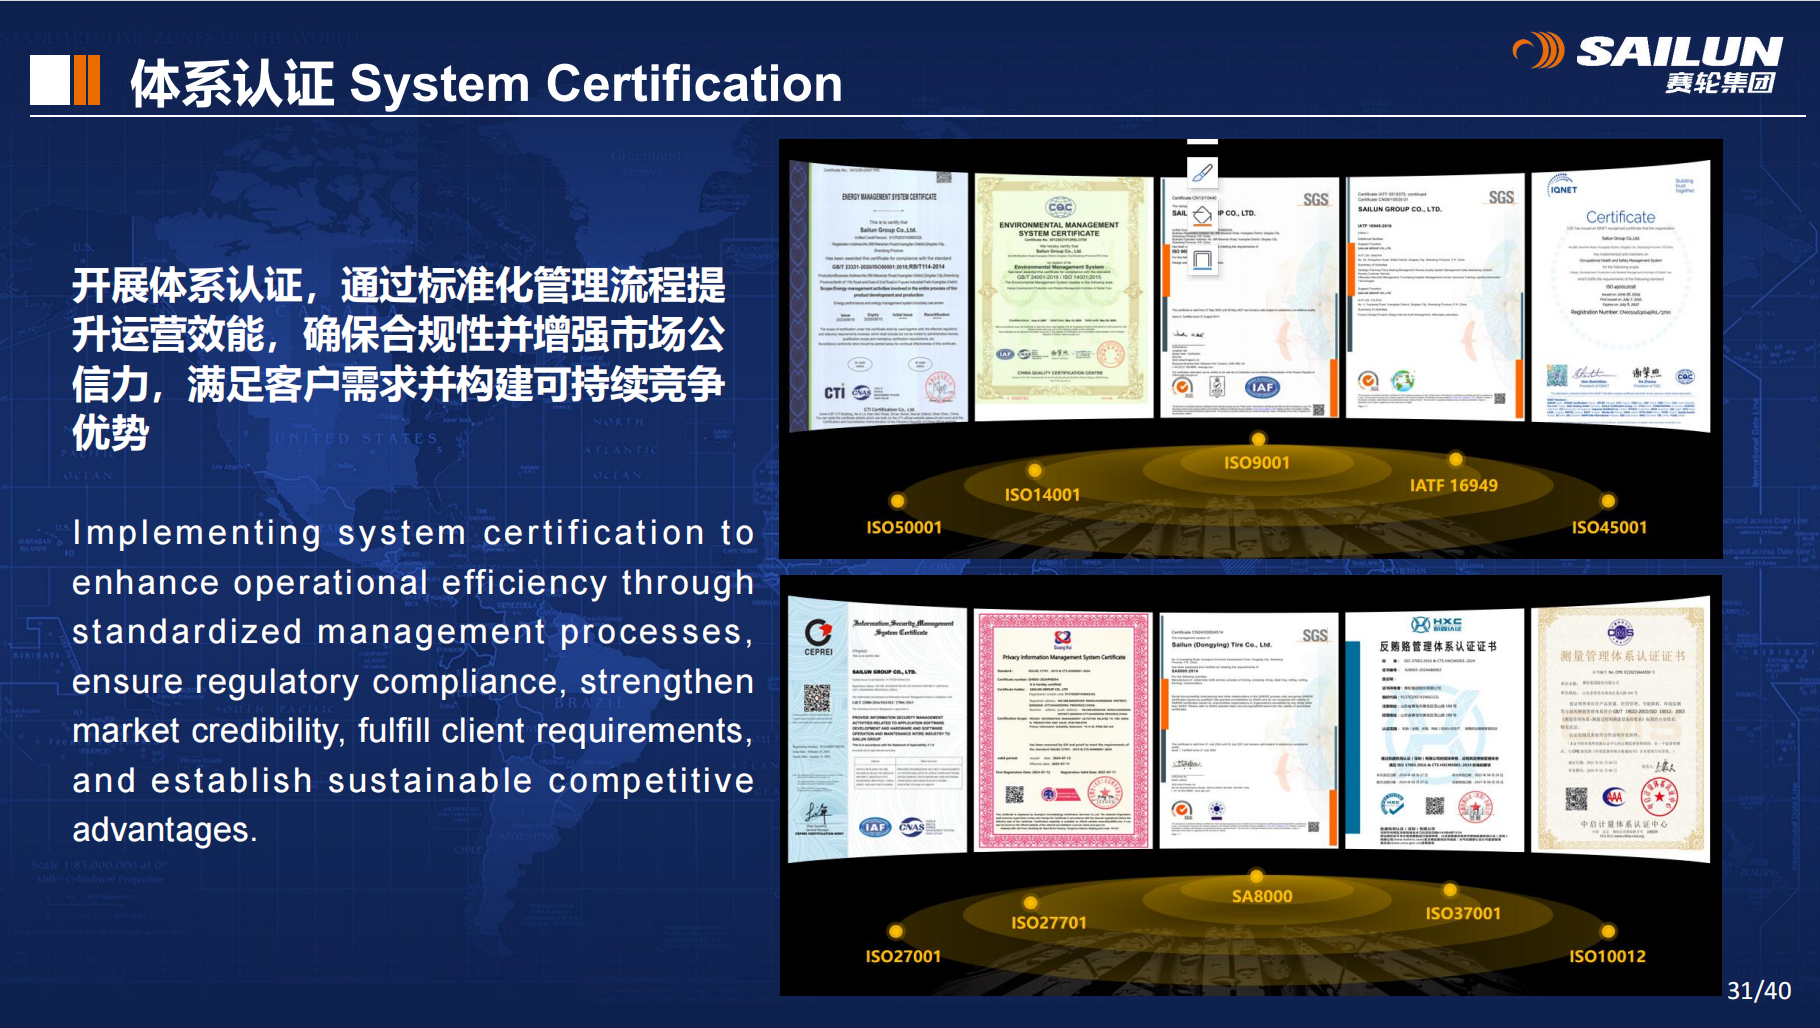Select the pink Privacy Information Management certificate
Image resolution: width=1820 pixels, height=1028 pixels.
1063,731
